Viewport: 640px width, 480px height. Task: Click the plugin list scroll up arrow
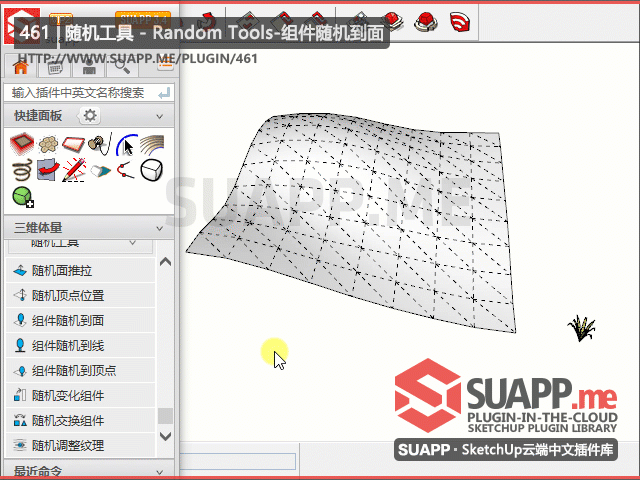point(165,262)
